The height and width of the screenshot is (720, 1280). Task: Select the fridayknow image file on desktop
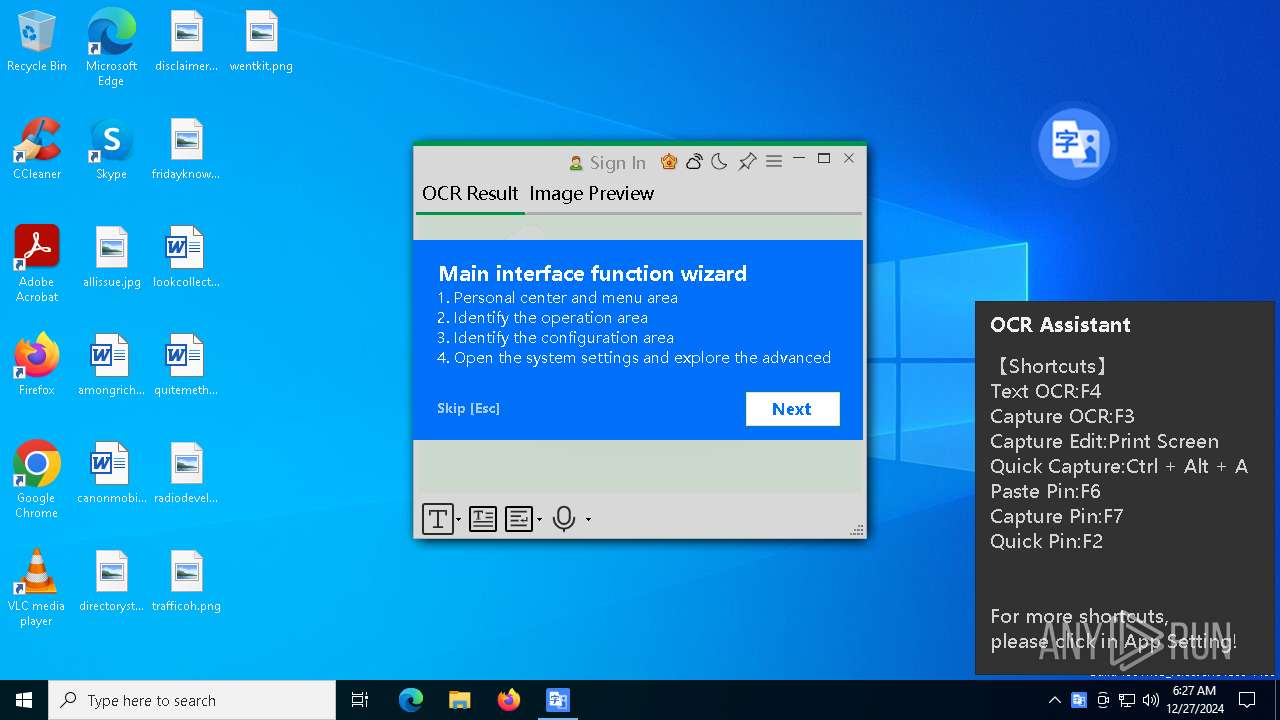tap(187, 150)
